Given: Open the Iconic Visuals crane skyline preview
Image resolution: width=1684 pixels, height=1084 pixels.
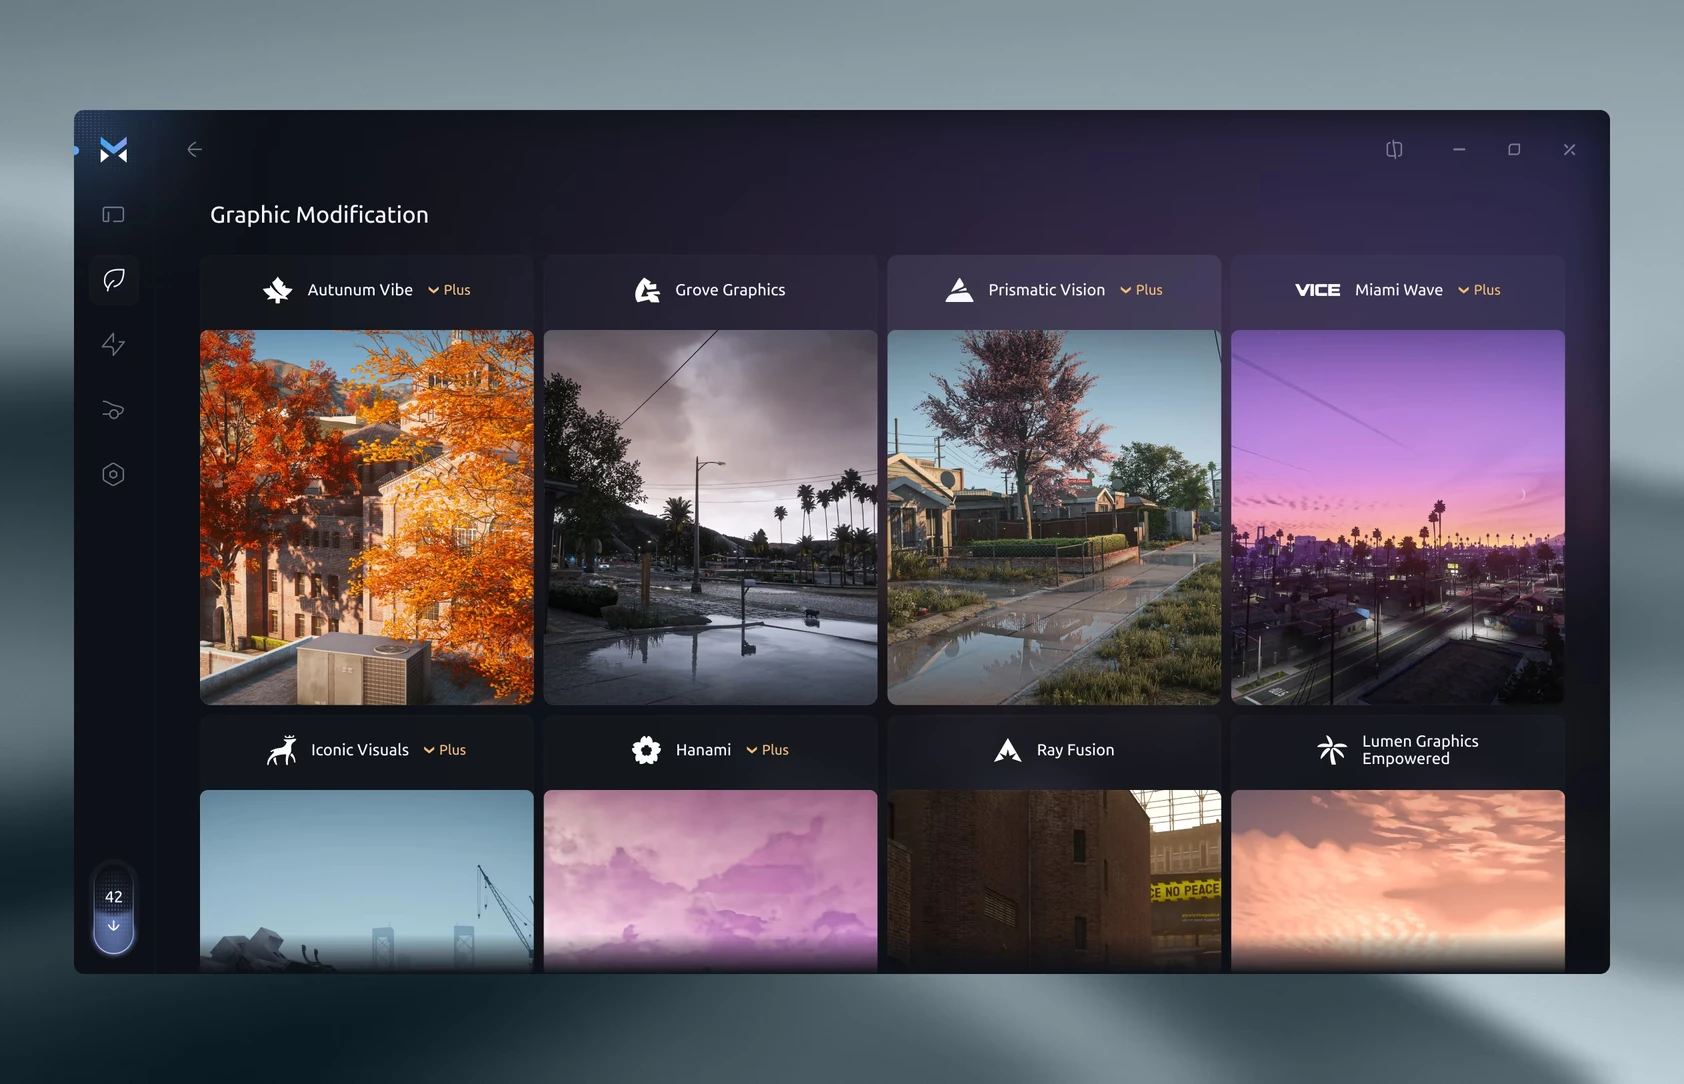Looking at the screenshot, I should click(x=367, y=881).
